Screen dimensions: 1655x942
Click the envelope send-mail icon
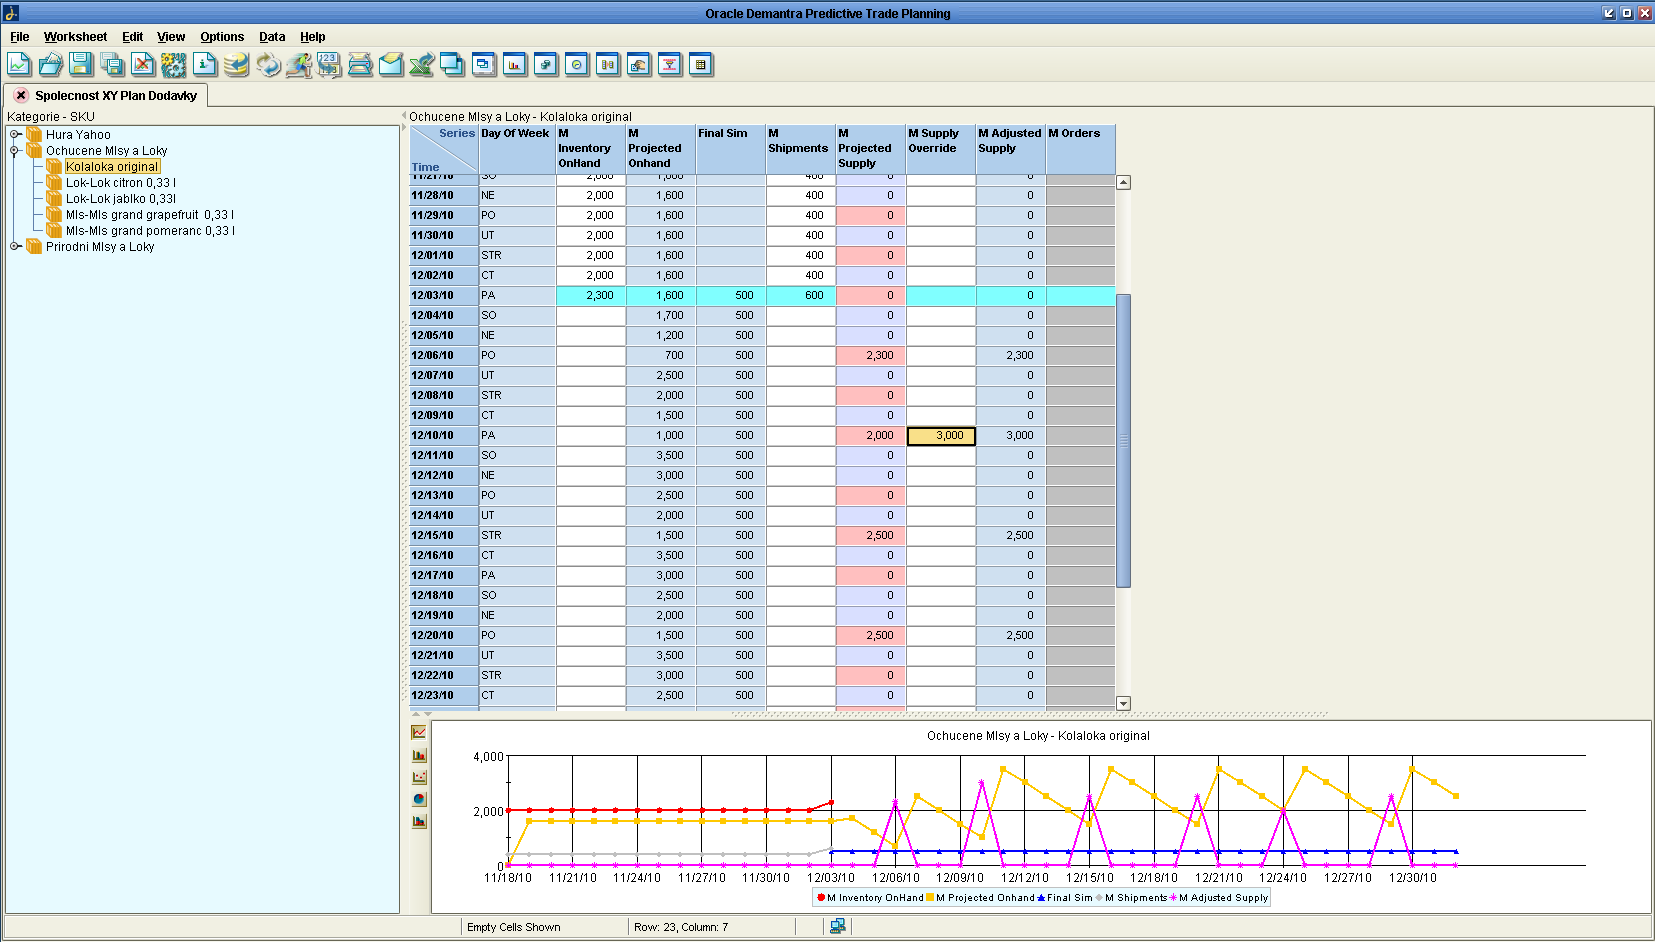point(391,65)
